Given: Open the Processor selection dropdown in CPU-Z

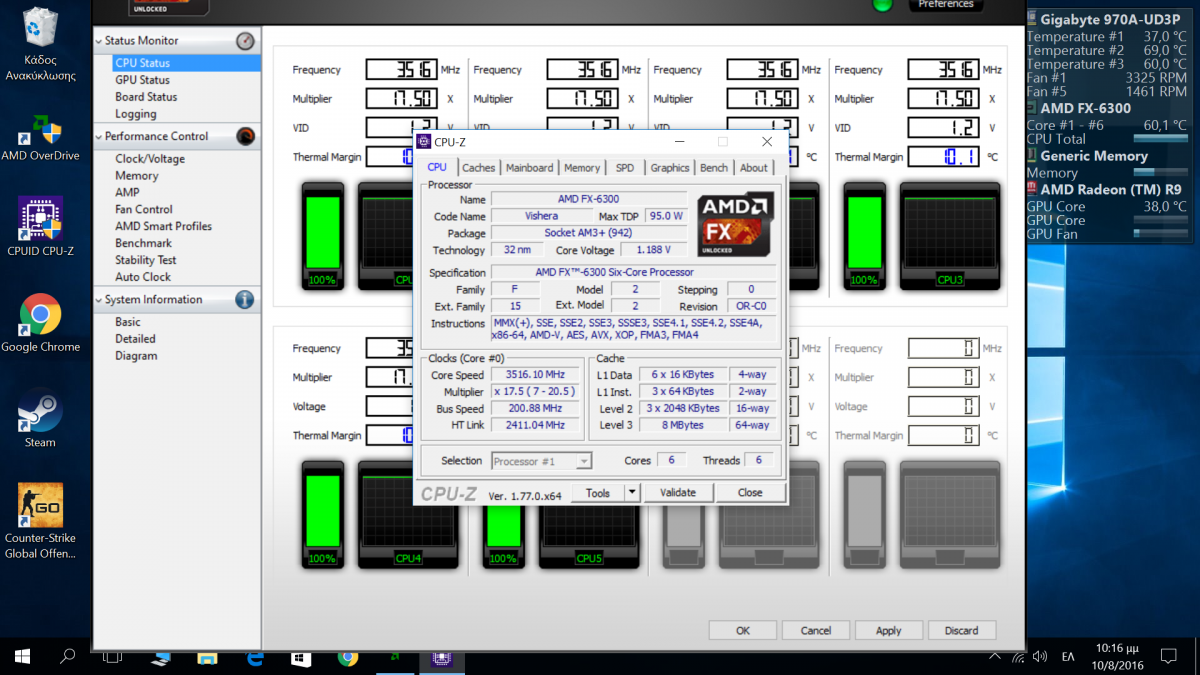Looking at the screenshot, I should point(542,461).
